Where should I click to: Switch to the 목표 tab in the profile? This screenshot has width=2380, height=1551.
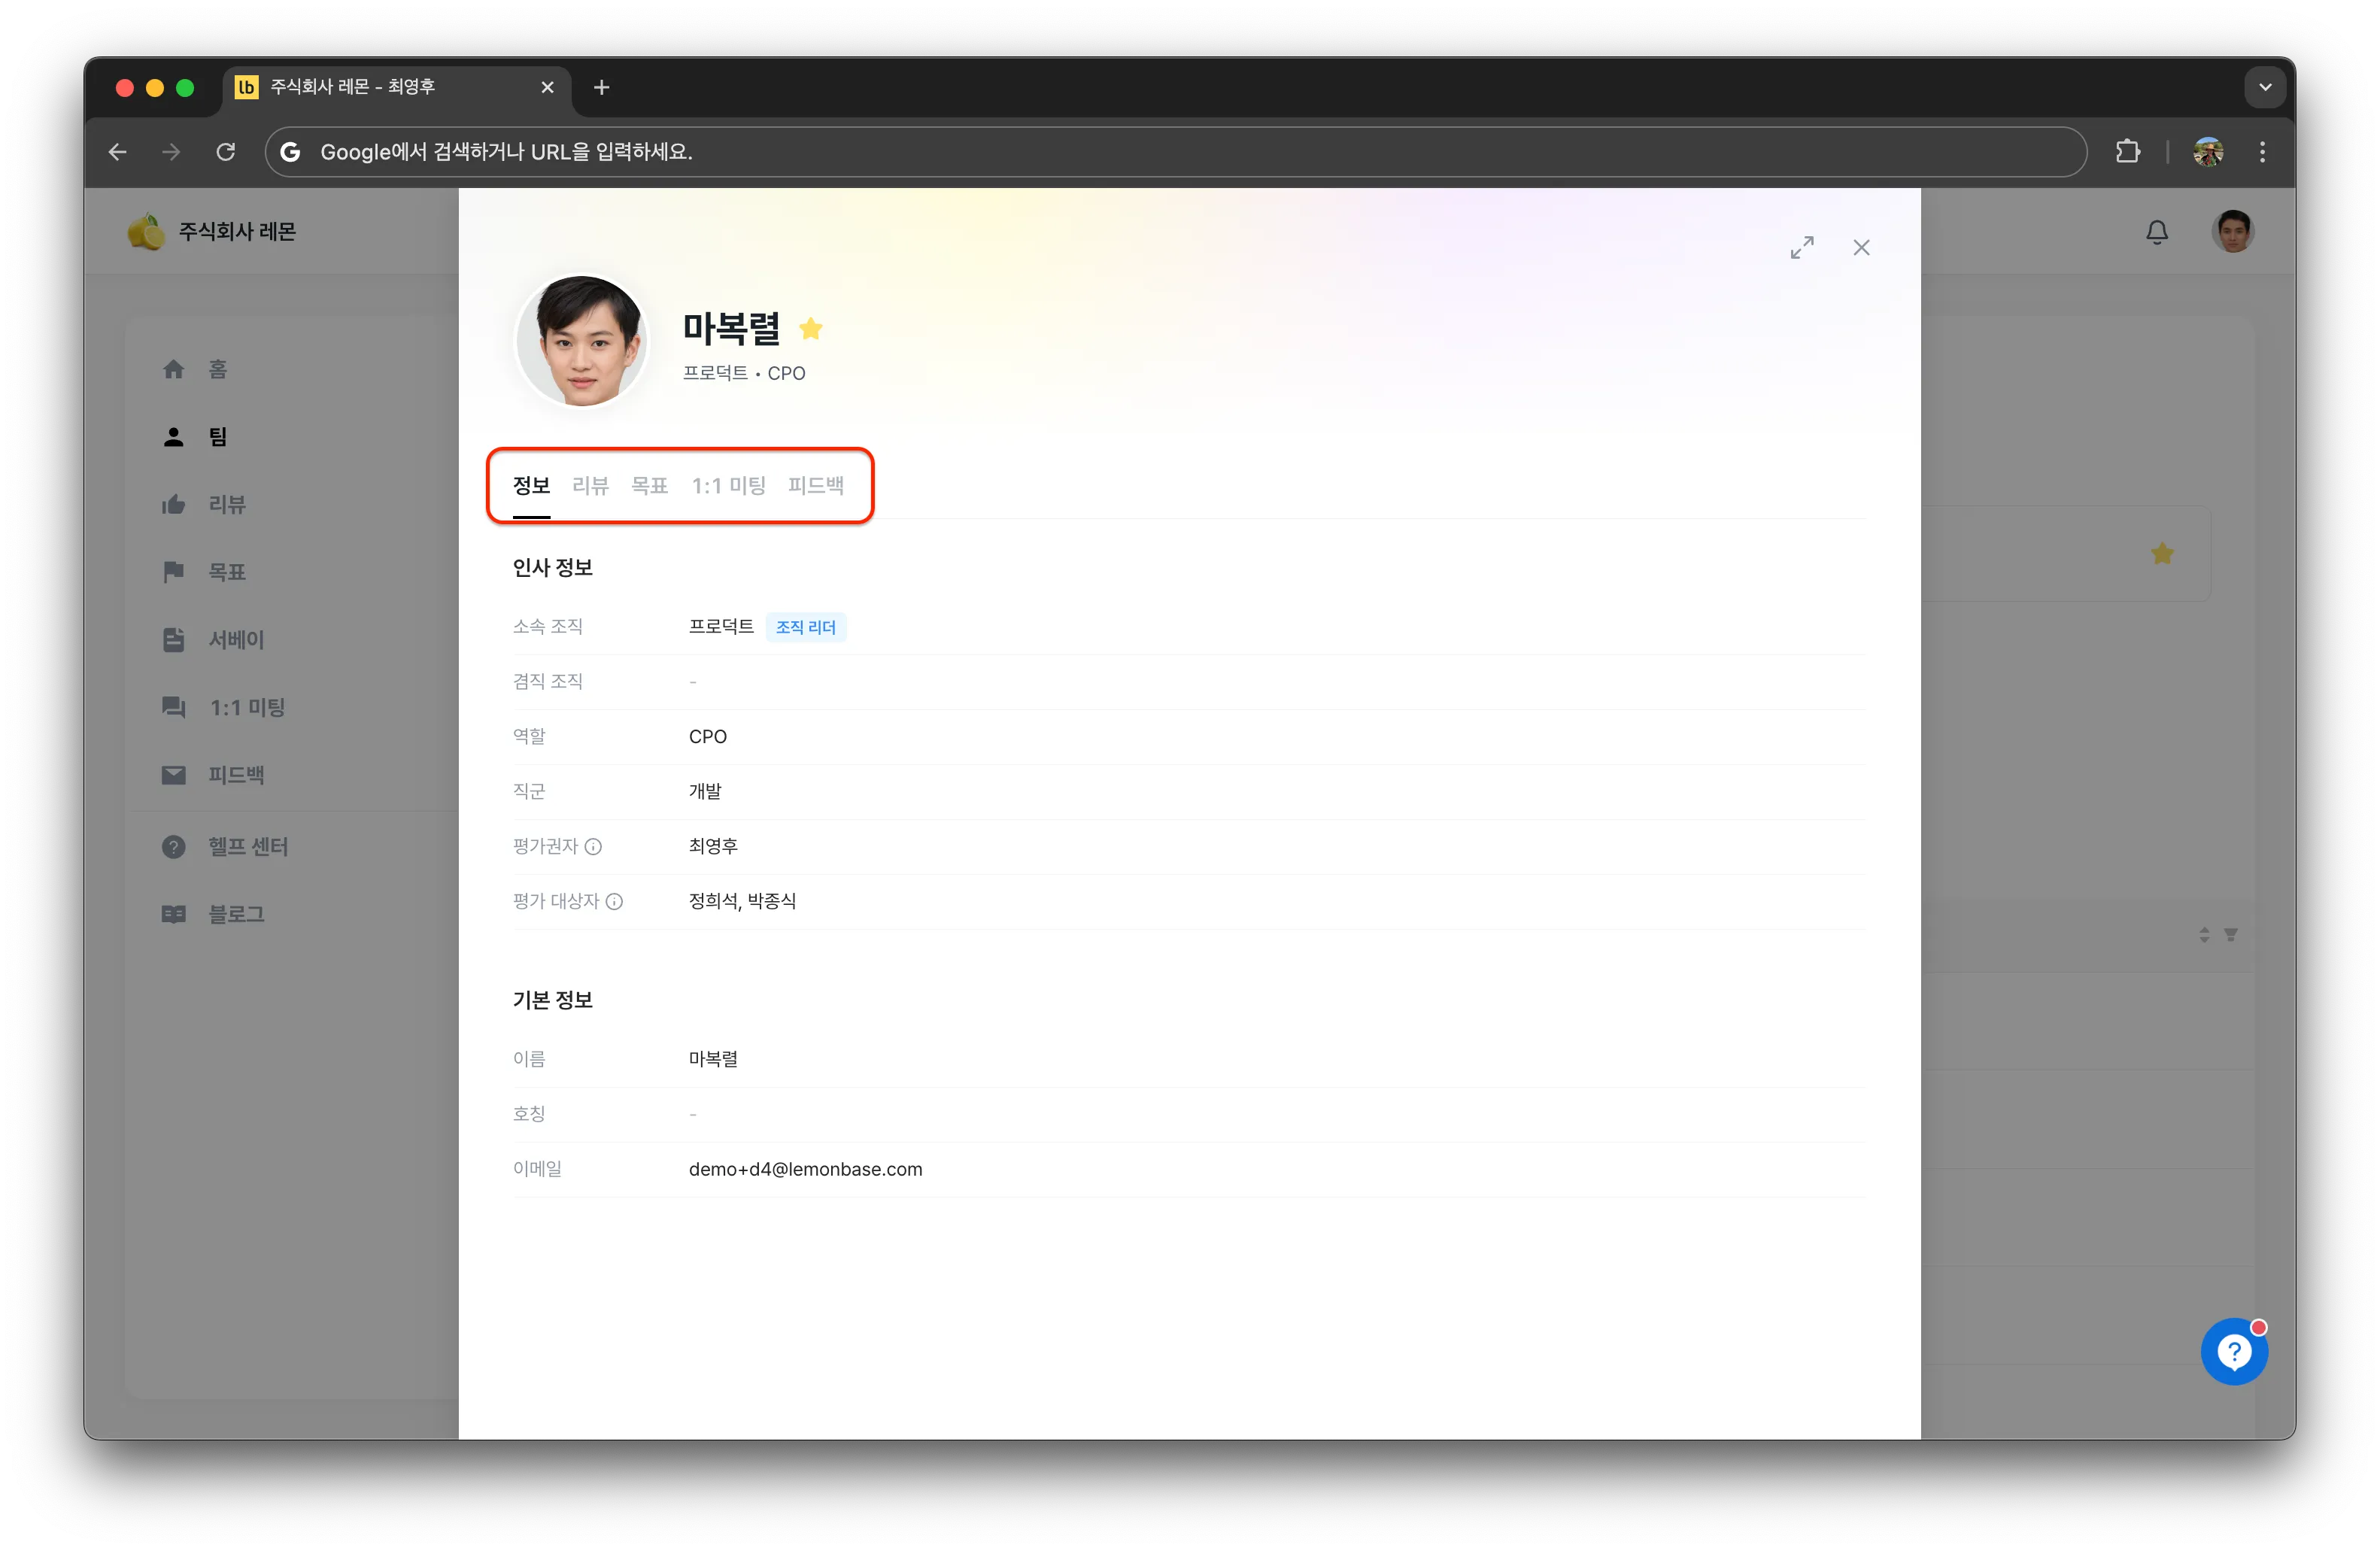click(649, 486)
